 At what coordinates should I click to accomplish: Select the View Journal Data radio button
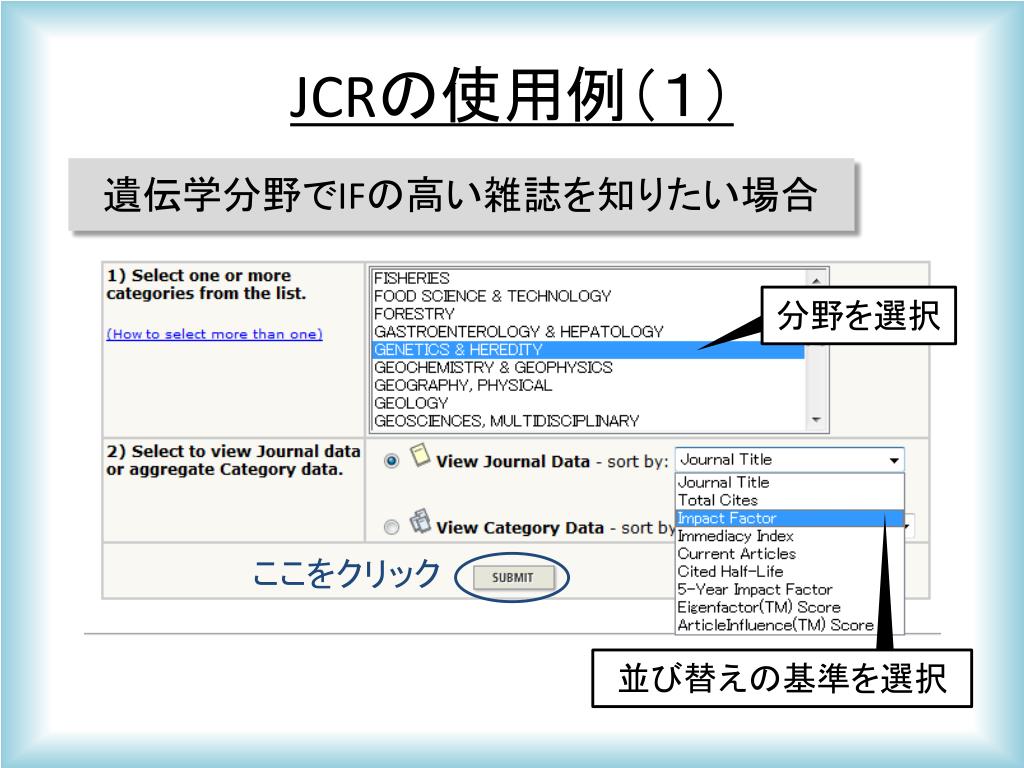pyautogui.click(x=391, y=461)
